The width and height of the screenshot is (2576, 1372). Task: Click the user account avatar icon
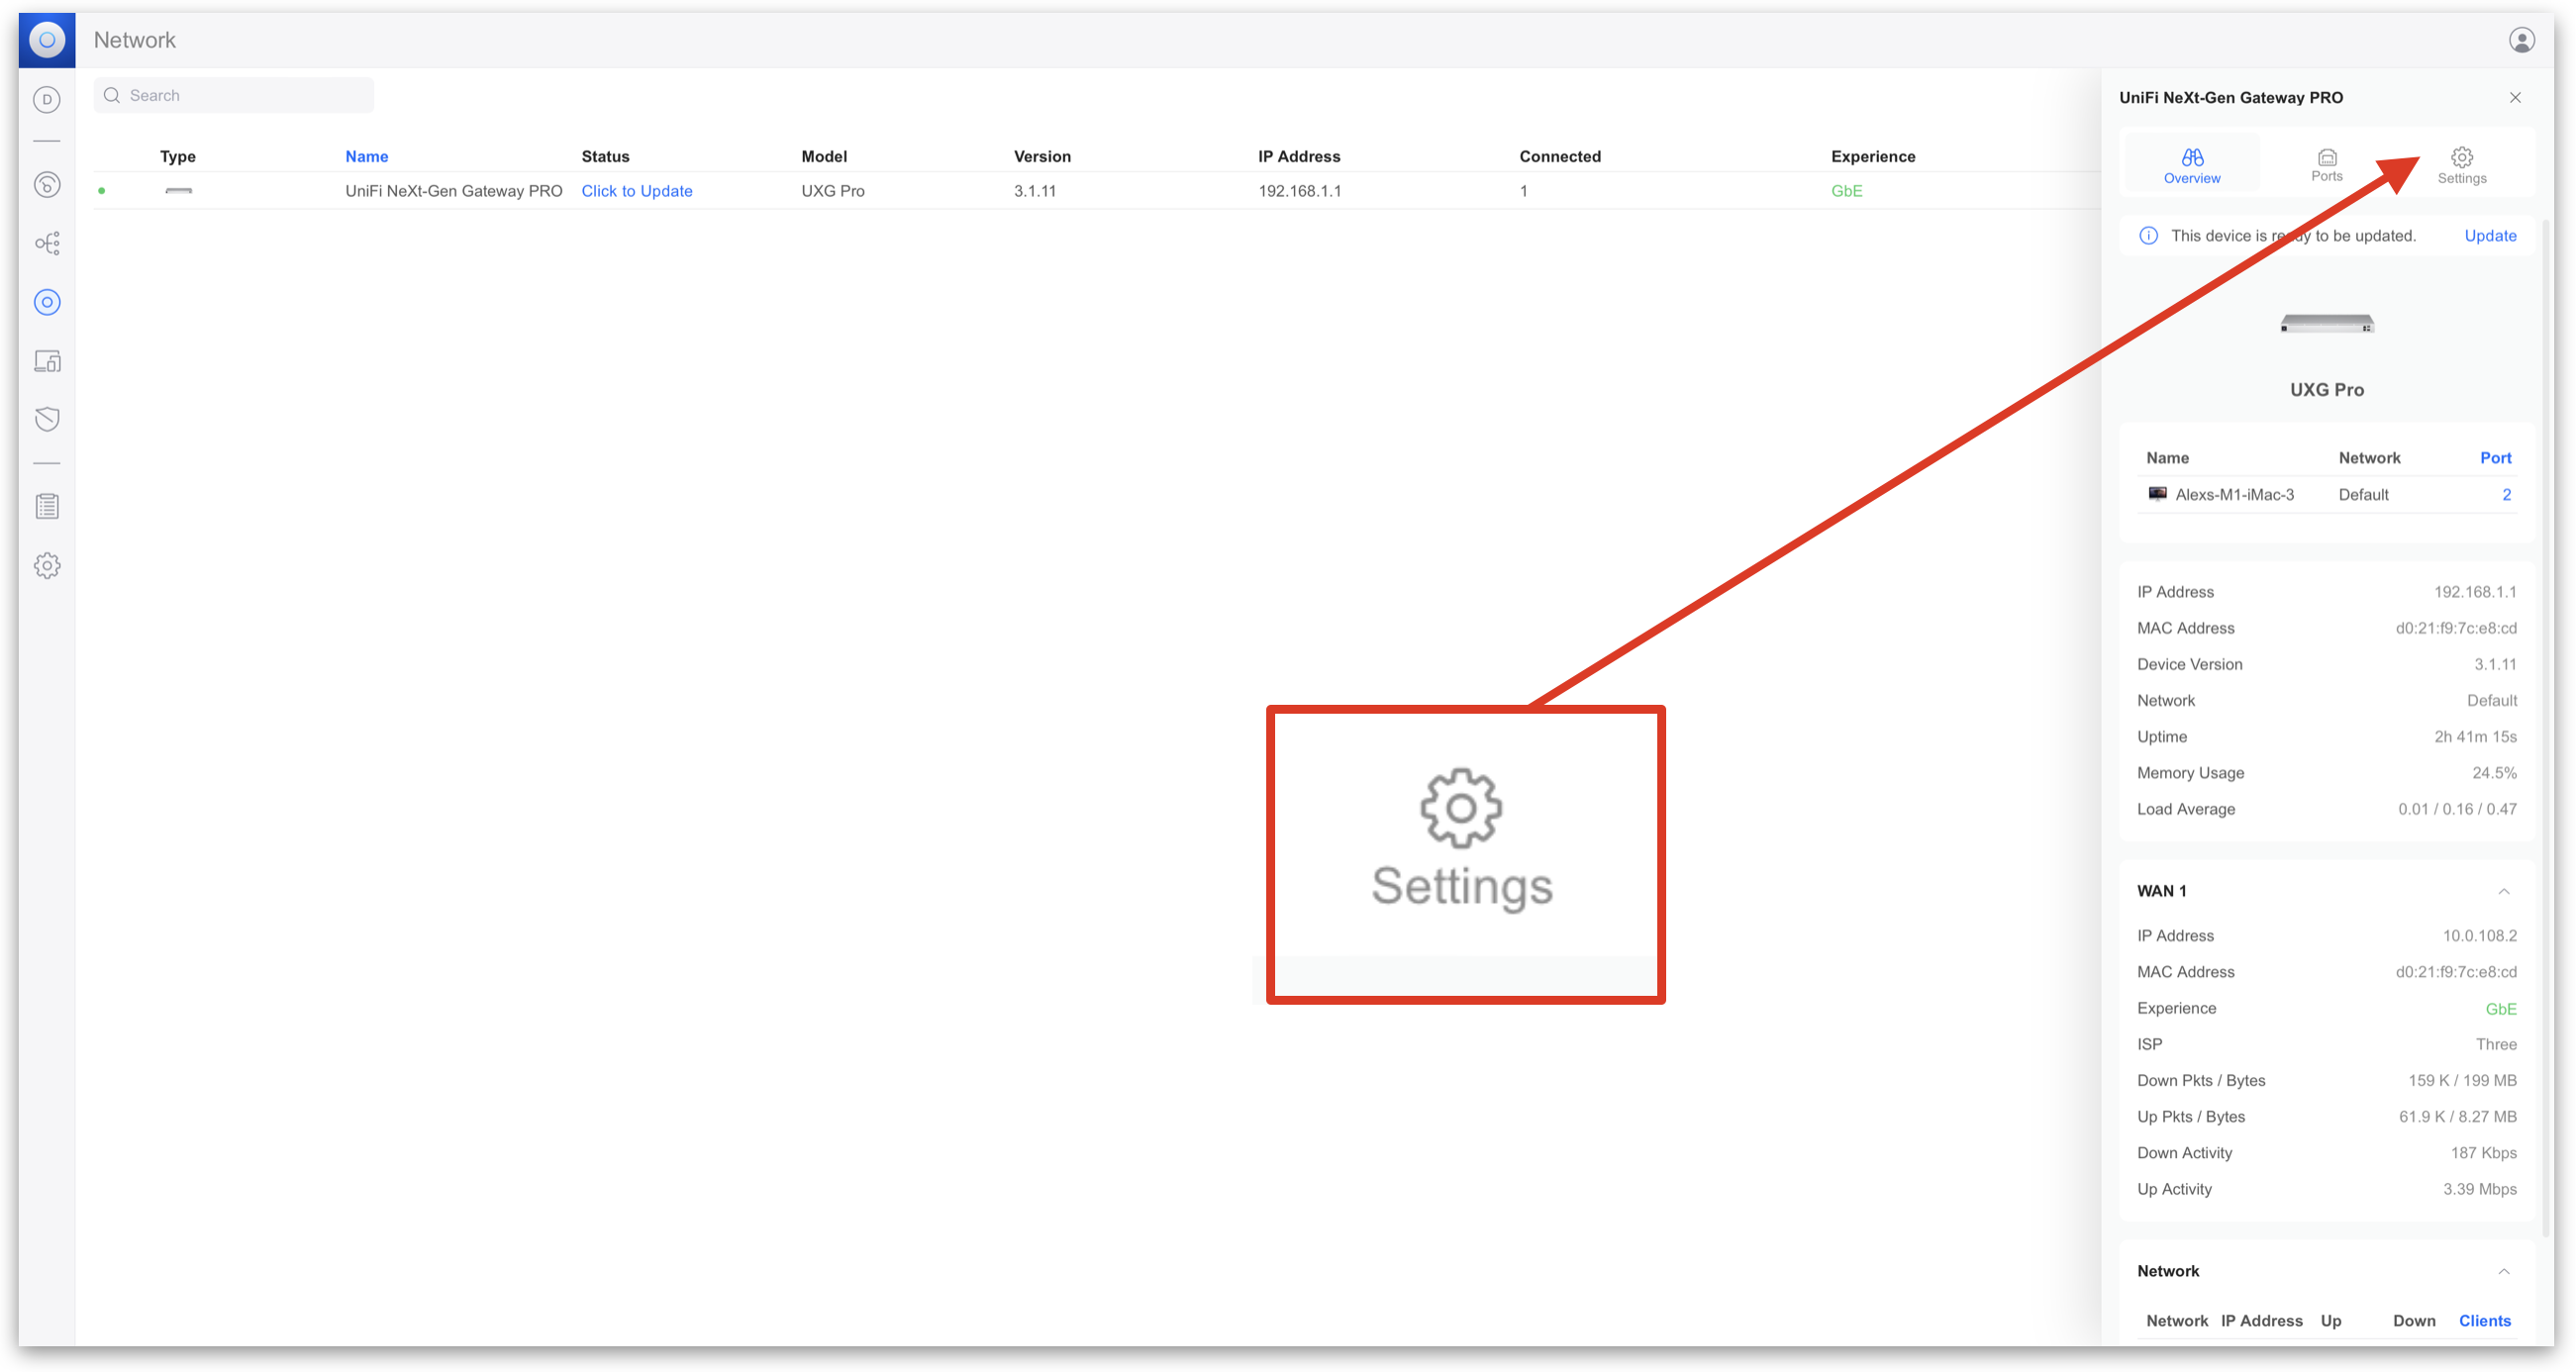click(x=2521, y=40)
